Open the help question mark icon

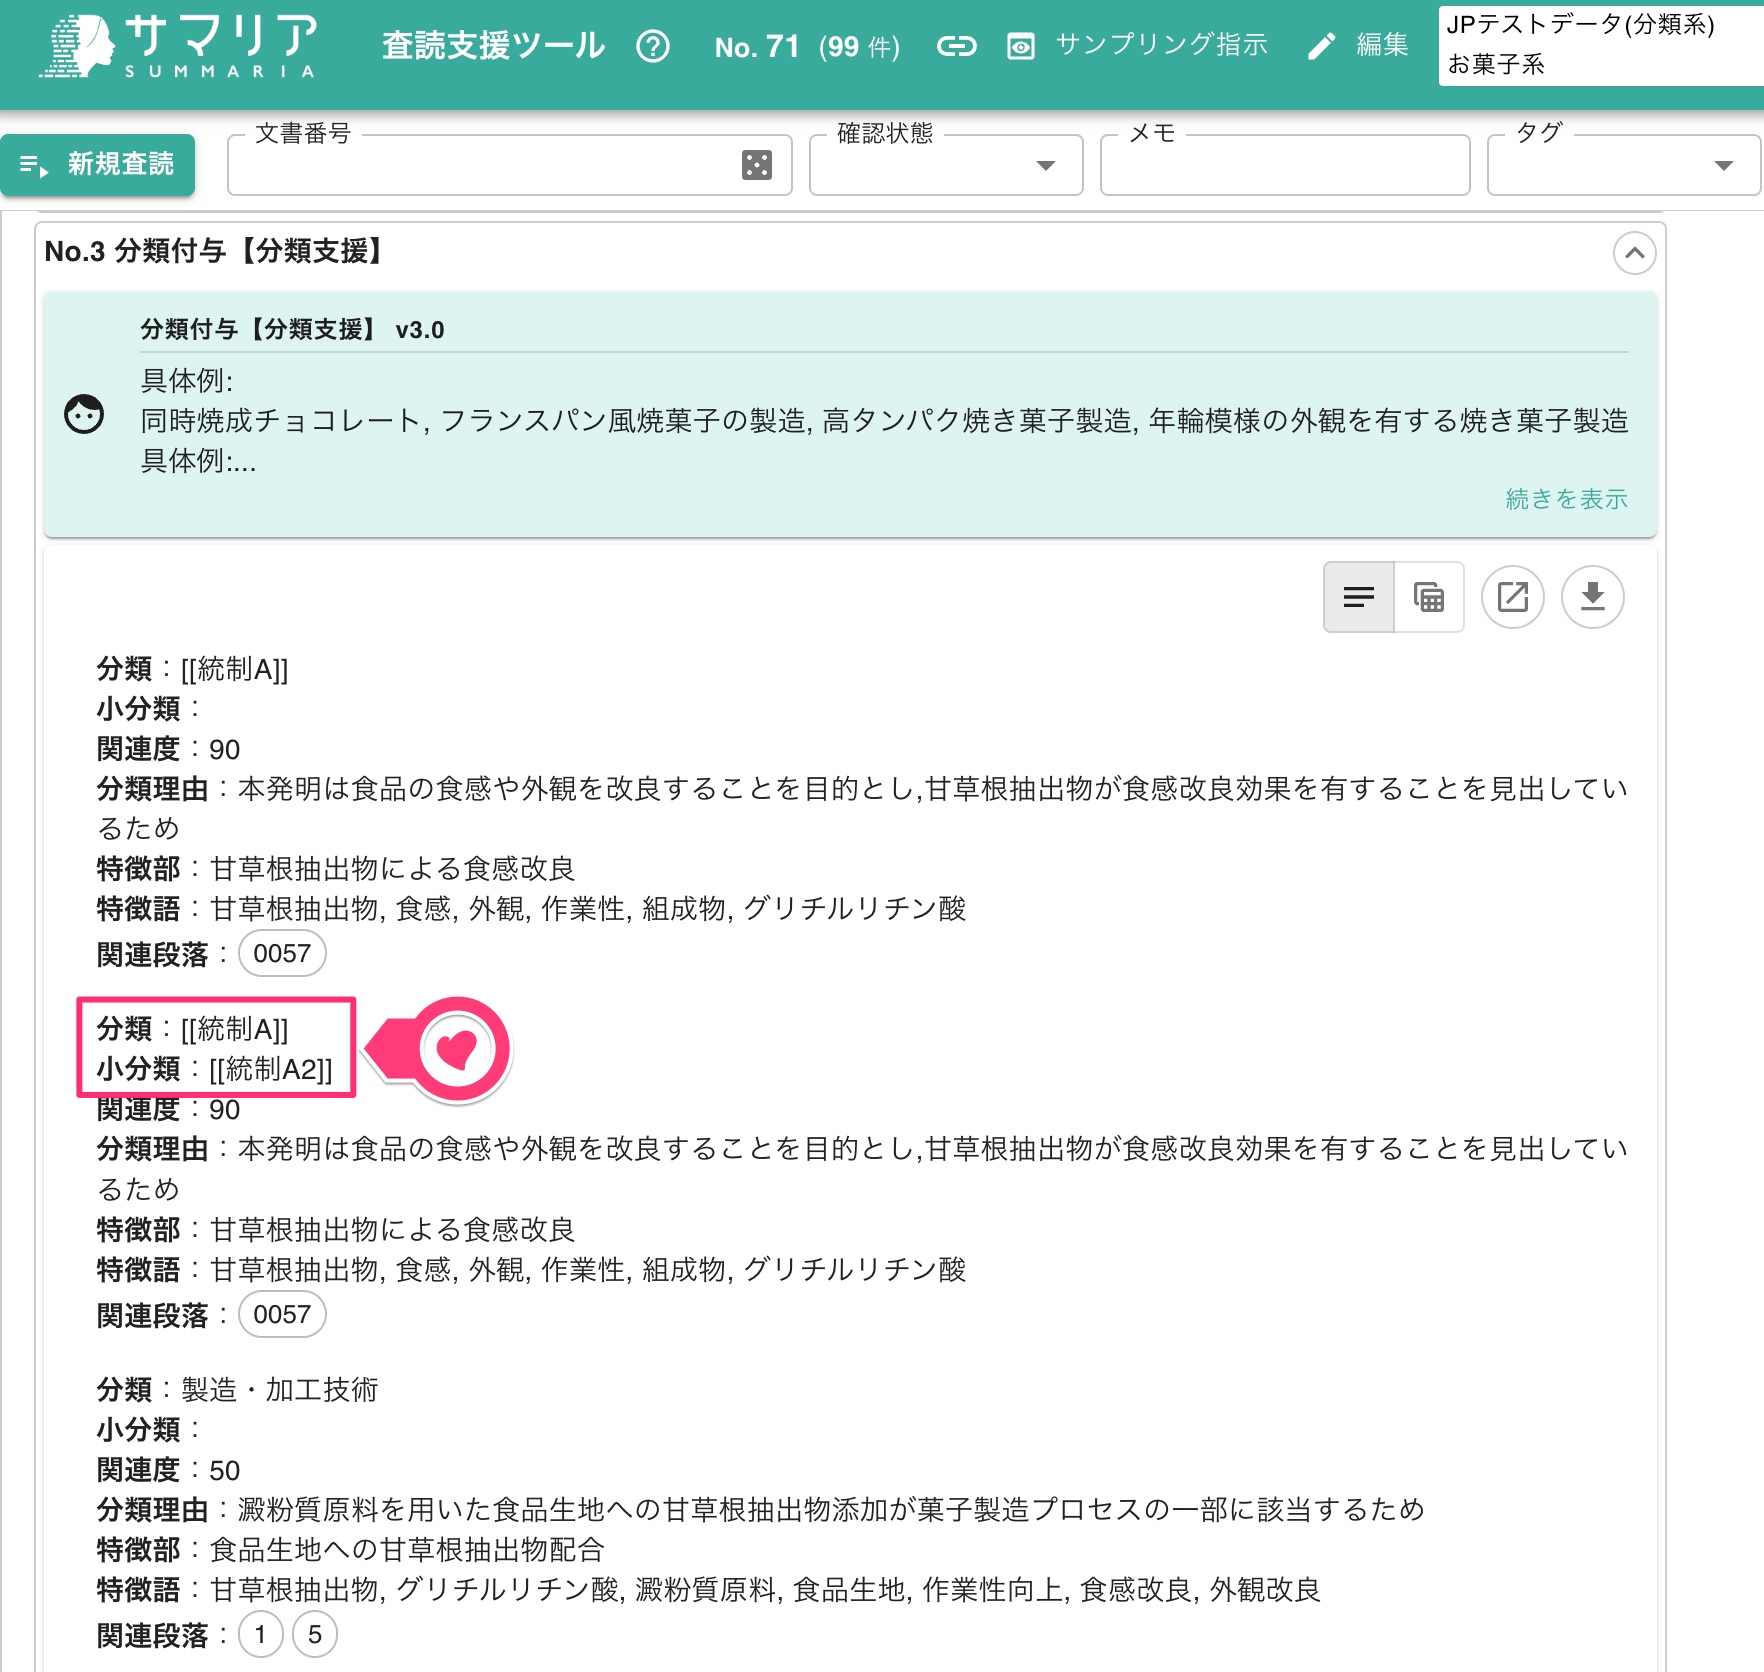pyautogui.click(x=653, y=46)
